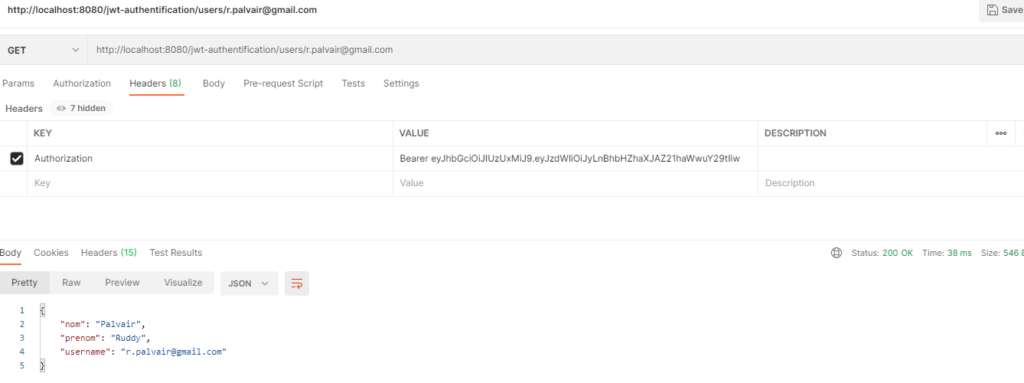This screenshot has width=1024, height=383.
Task: Select the Pretty view button
Action: (x=25, y=283)
